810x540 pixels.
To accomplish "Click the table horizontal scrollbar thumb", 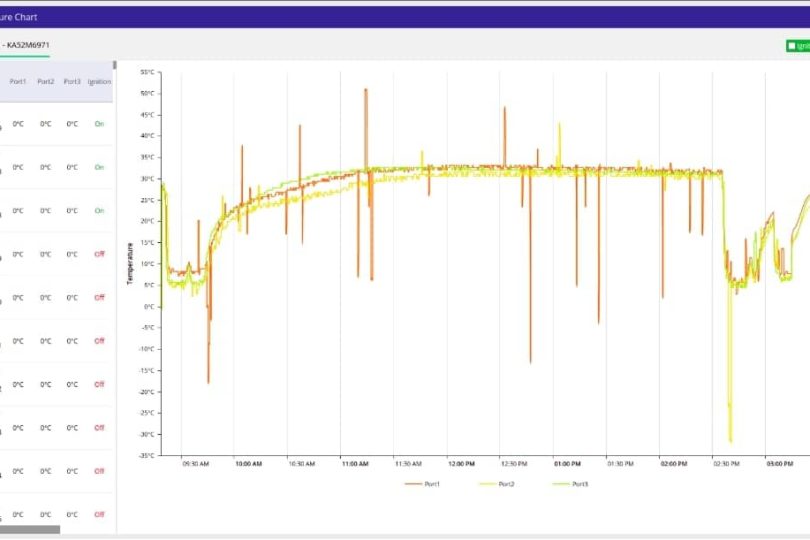I will (x=30, y=529).
